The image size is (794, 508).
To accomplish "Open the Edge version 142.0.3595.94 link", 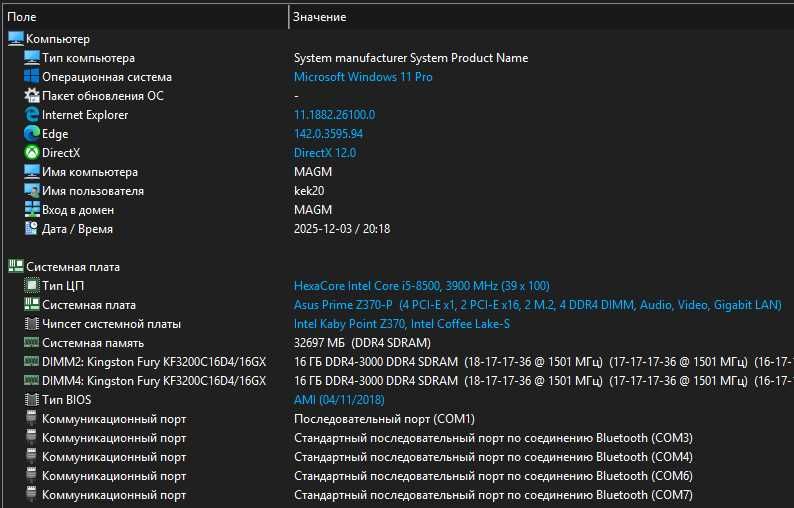I will pos(328,134).
